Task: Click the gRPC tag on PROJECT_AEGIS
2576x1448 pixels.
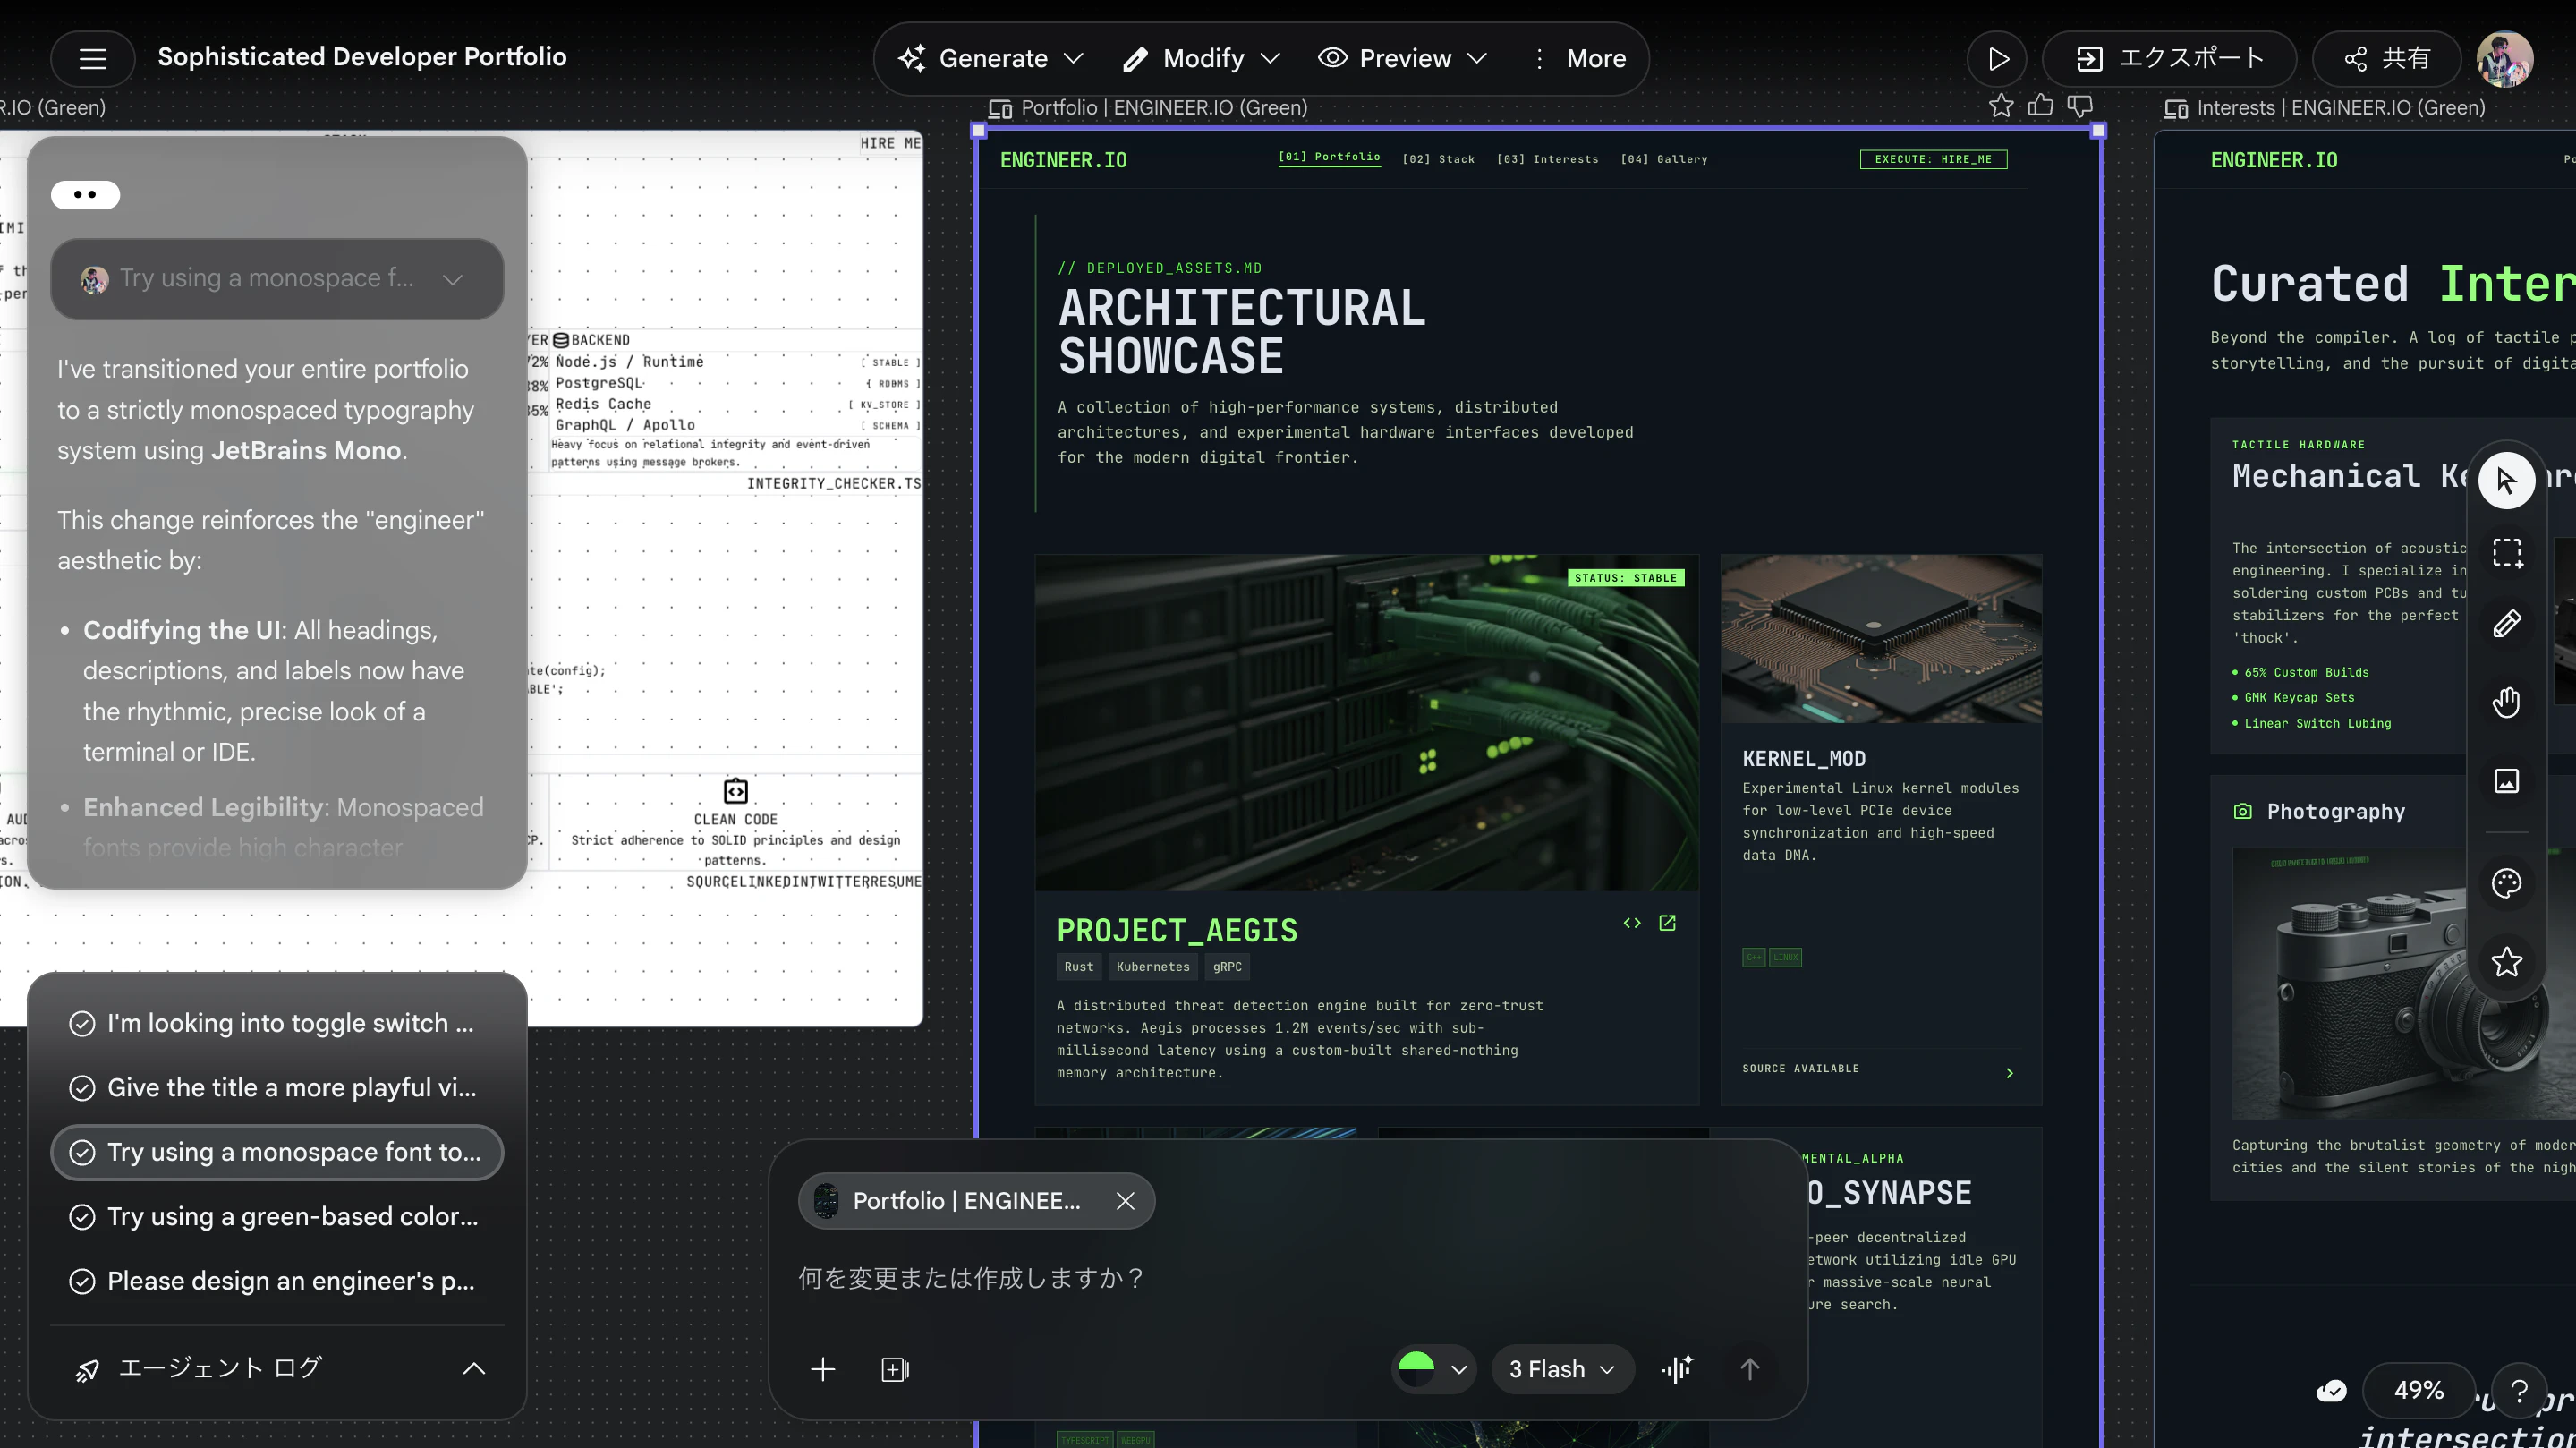Action: (1227, 967)
